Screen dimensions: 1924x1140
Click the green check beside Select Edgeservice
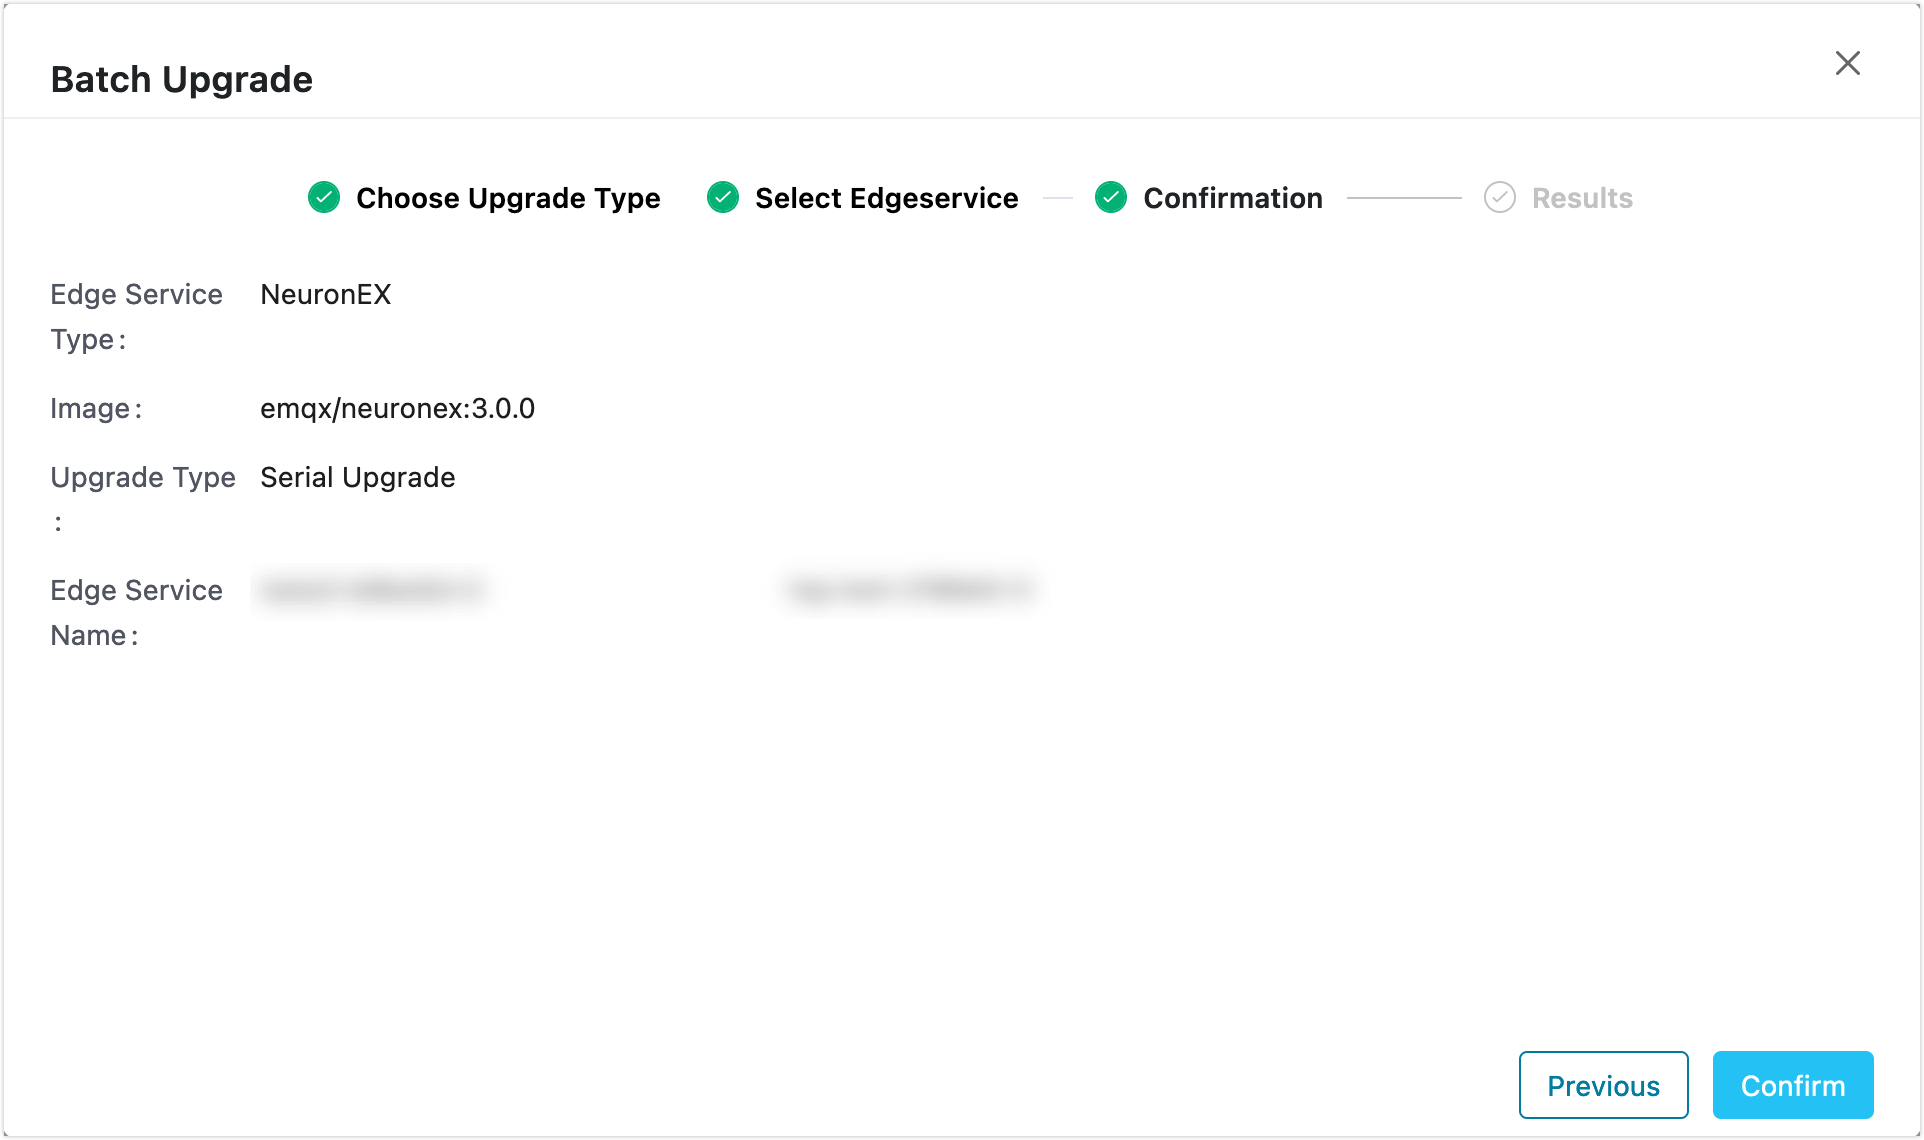(723, 198)
